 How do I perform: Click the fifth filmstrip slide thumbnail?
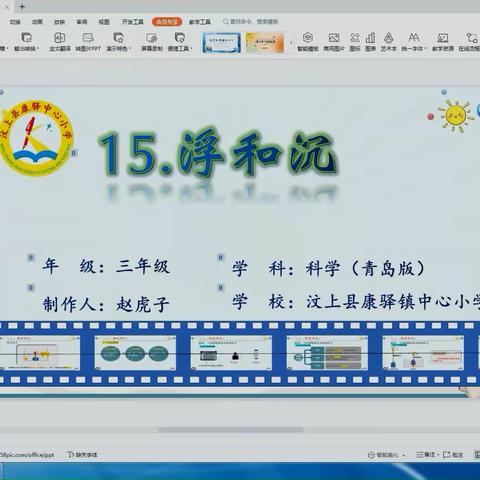(x=423, y=353)
